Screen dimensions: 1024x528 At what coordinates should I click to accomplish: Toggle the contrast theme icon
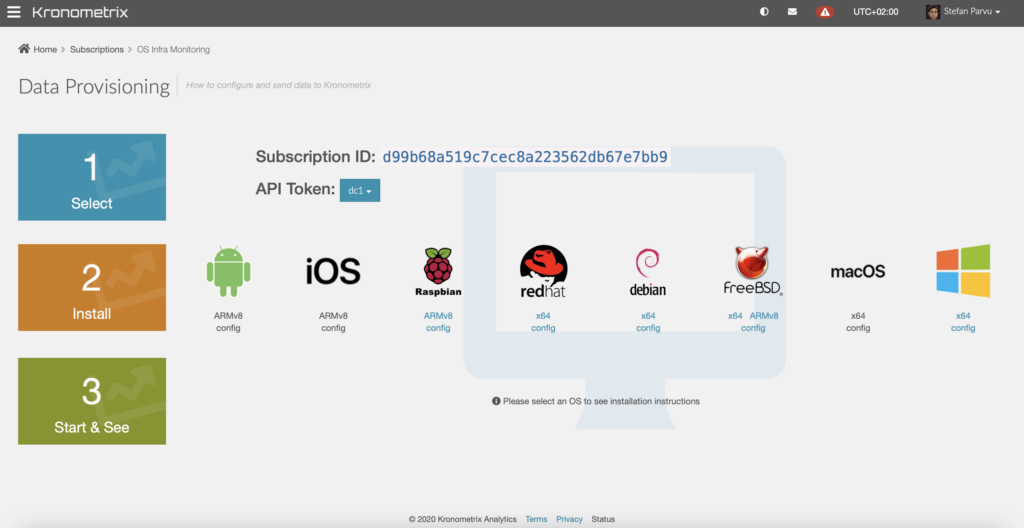coord(764,12)
